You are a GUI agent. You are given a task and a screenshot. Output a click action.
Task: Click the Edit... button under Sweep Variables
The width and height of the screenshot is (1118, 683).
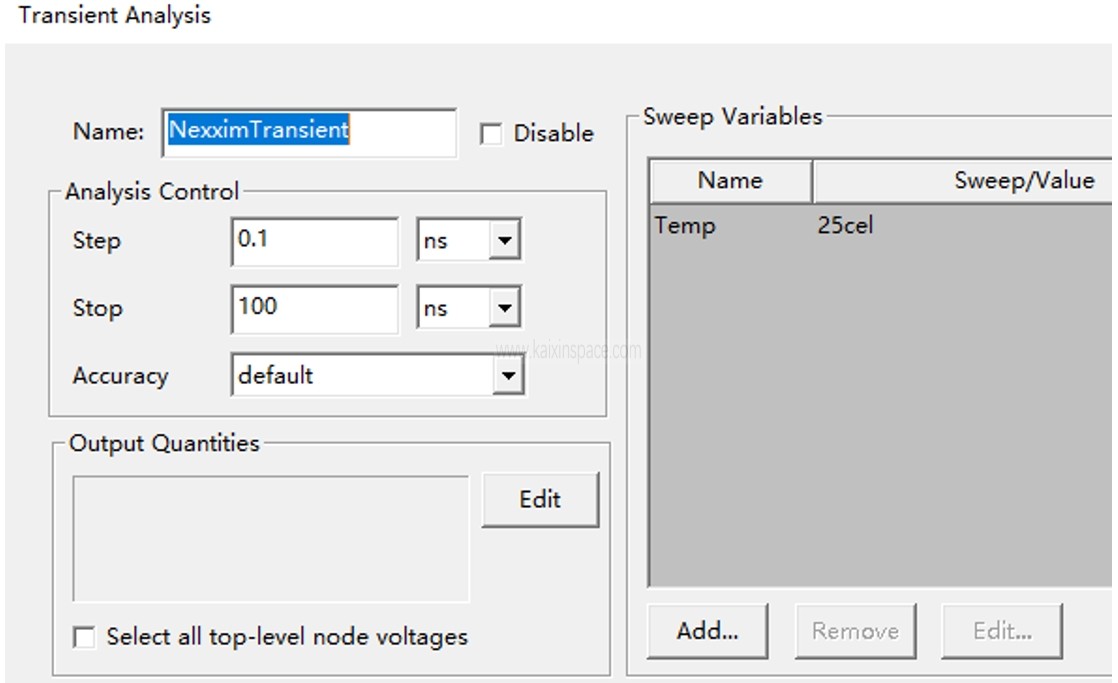point(1002,631)
